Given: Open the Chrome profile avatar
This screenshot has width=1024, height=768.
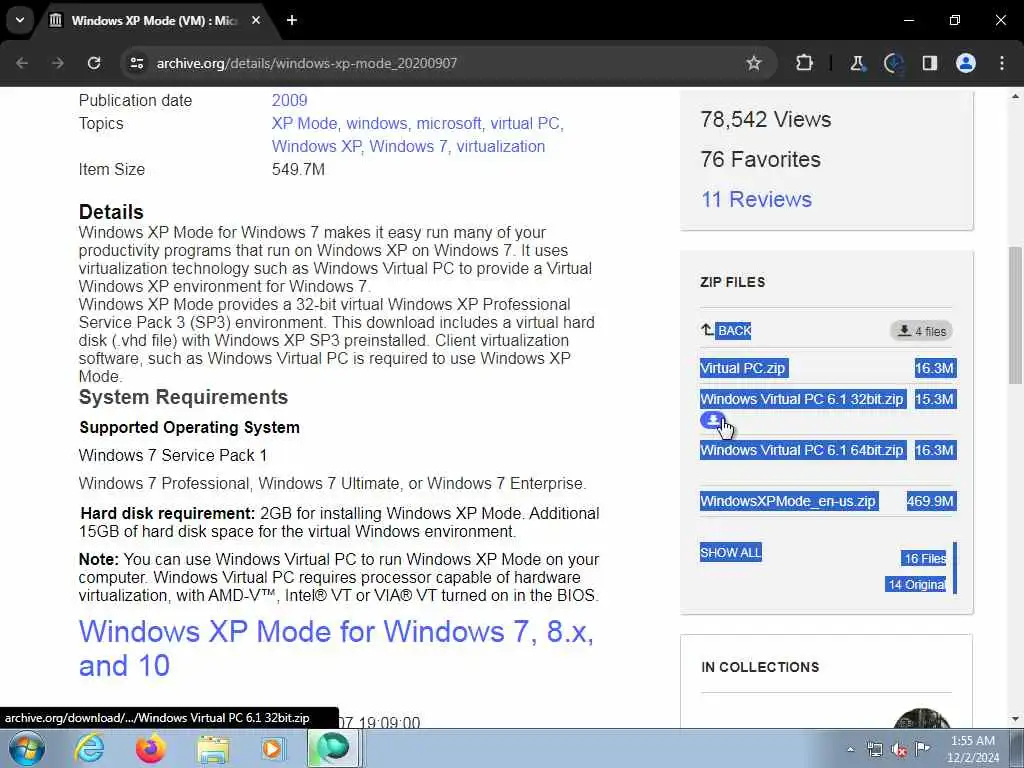Looking at the screenshot, I should click(x=966, y=63).
